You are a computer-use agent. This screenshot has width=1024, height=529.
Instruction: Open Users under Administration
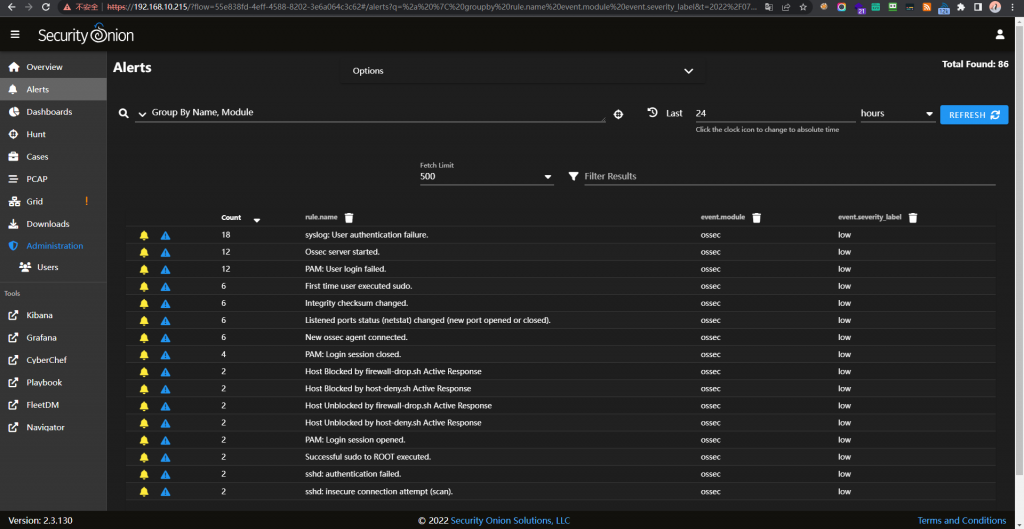click(54, 267)
